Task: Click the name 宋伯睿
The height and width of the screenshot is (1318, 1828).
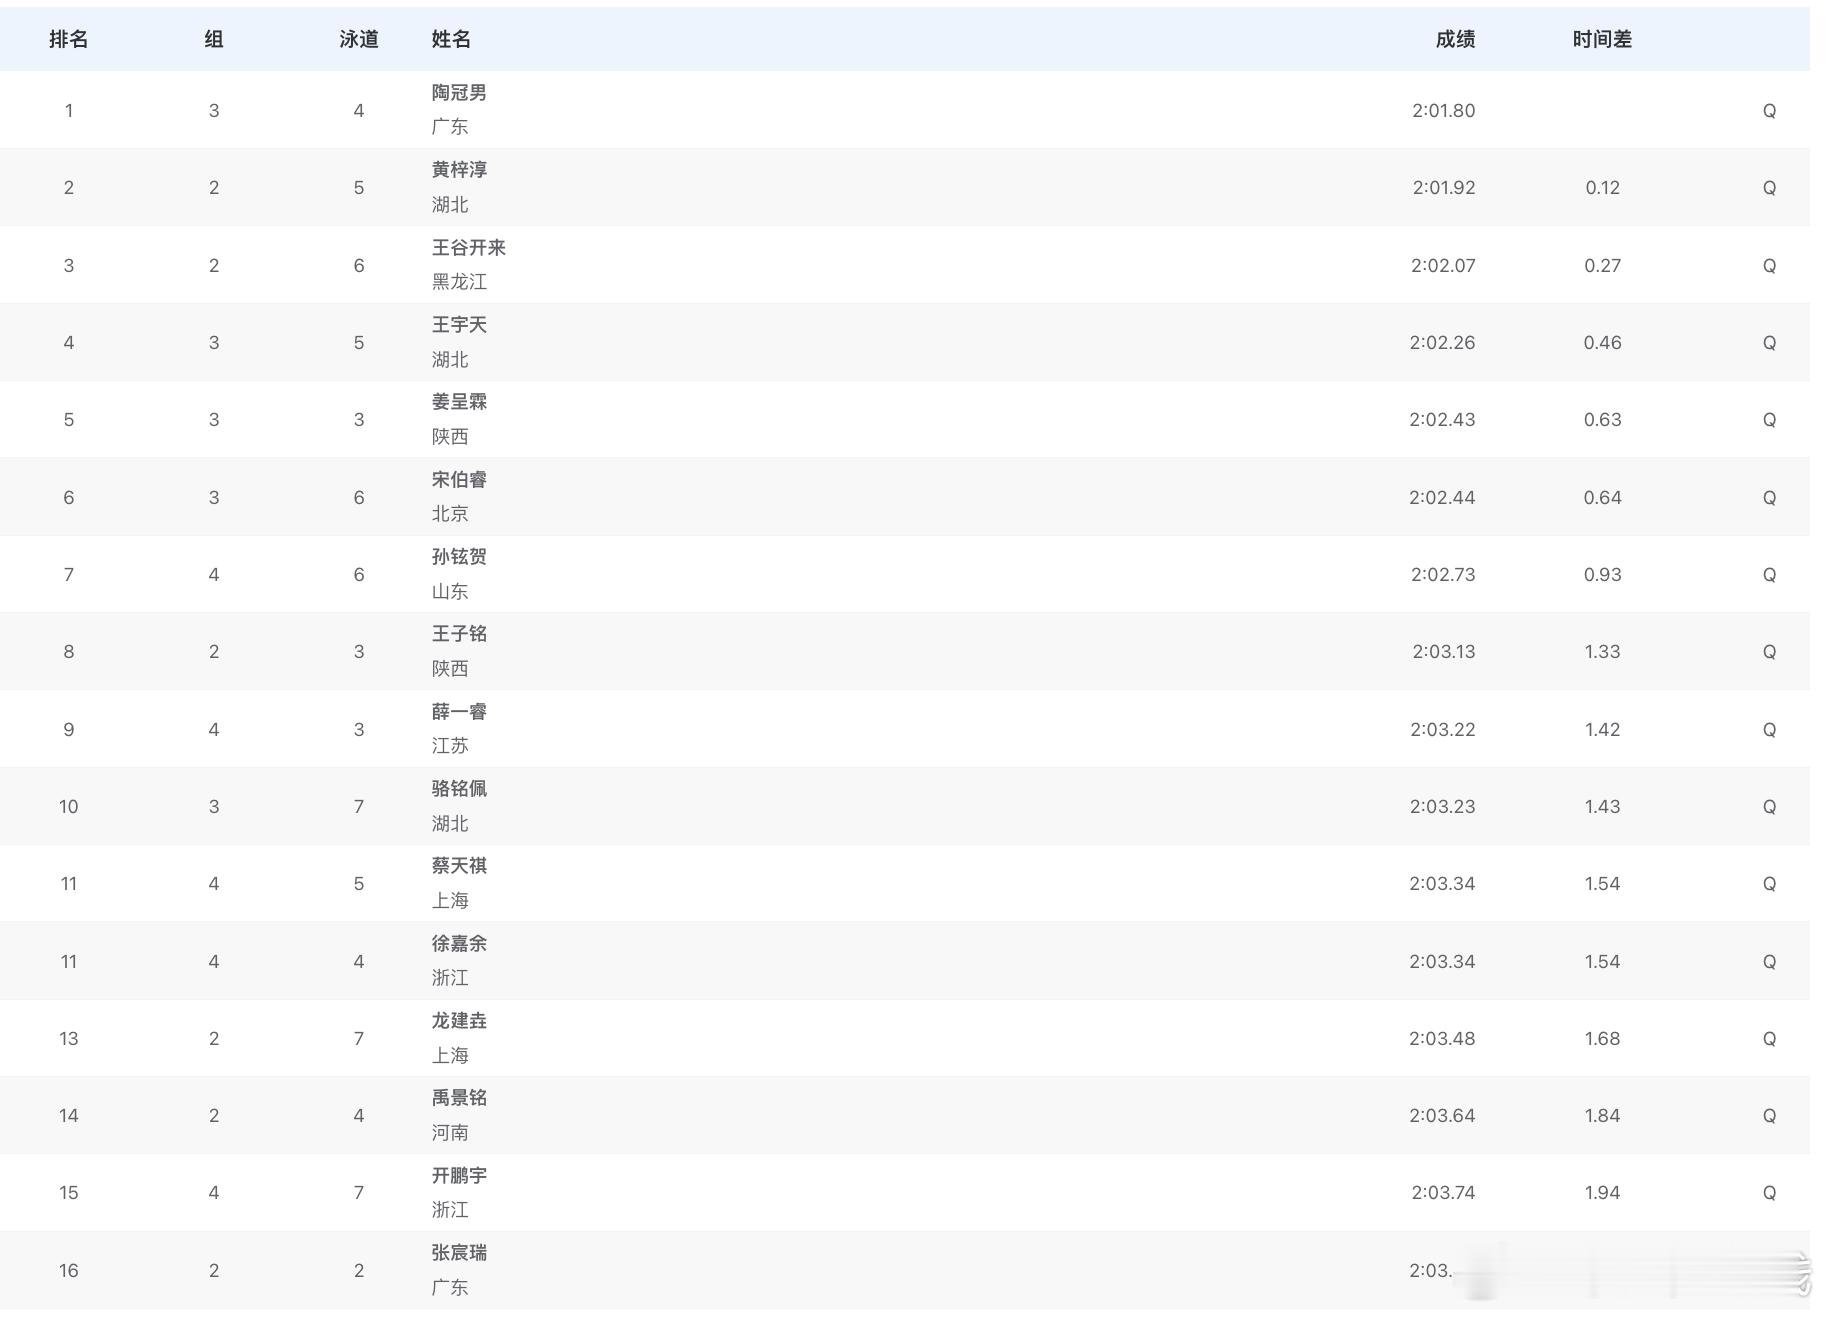Action: (459, 480)
